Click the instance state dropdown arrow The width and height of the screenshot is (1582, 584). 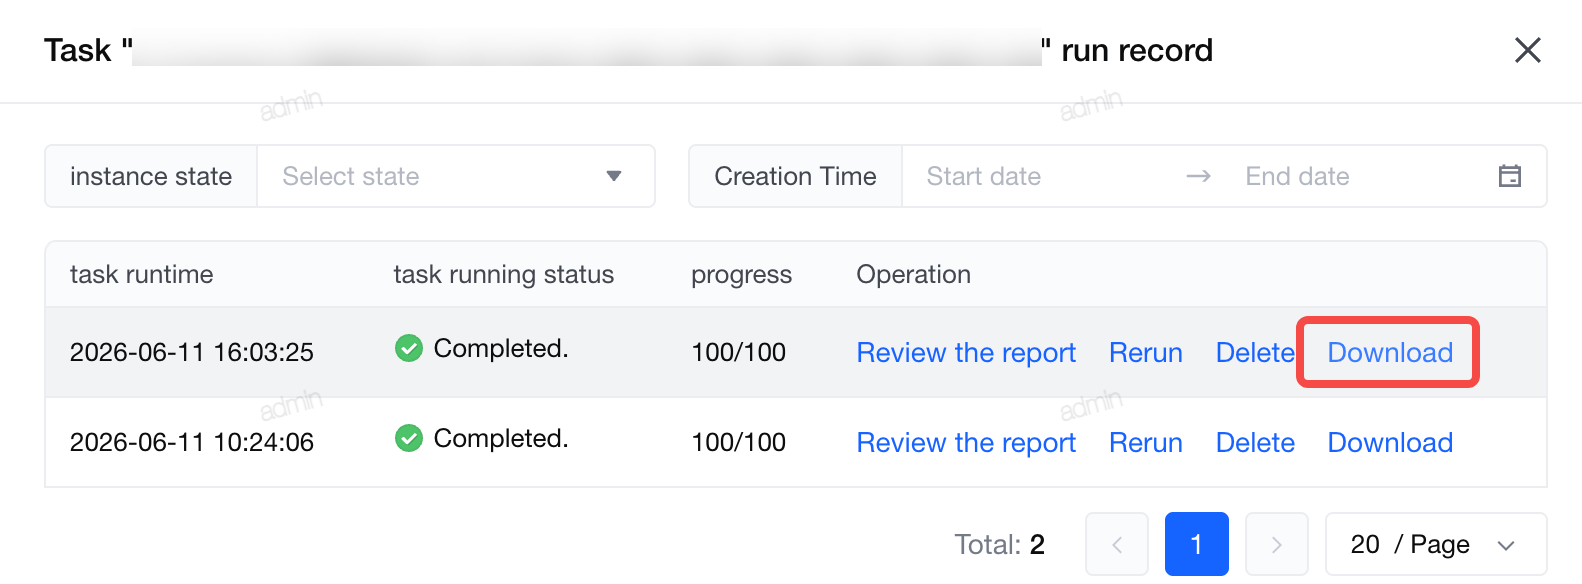[x=614, y=176]
